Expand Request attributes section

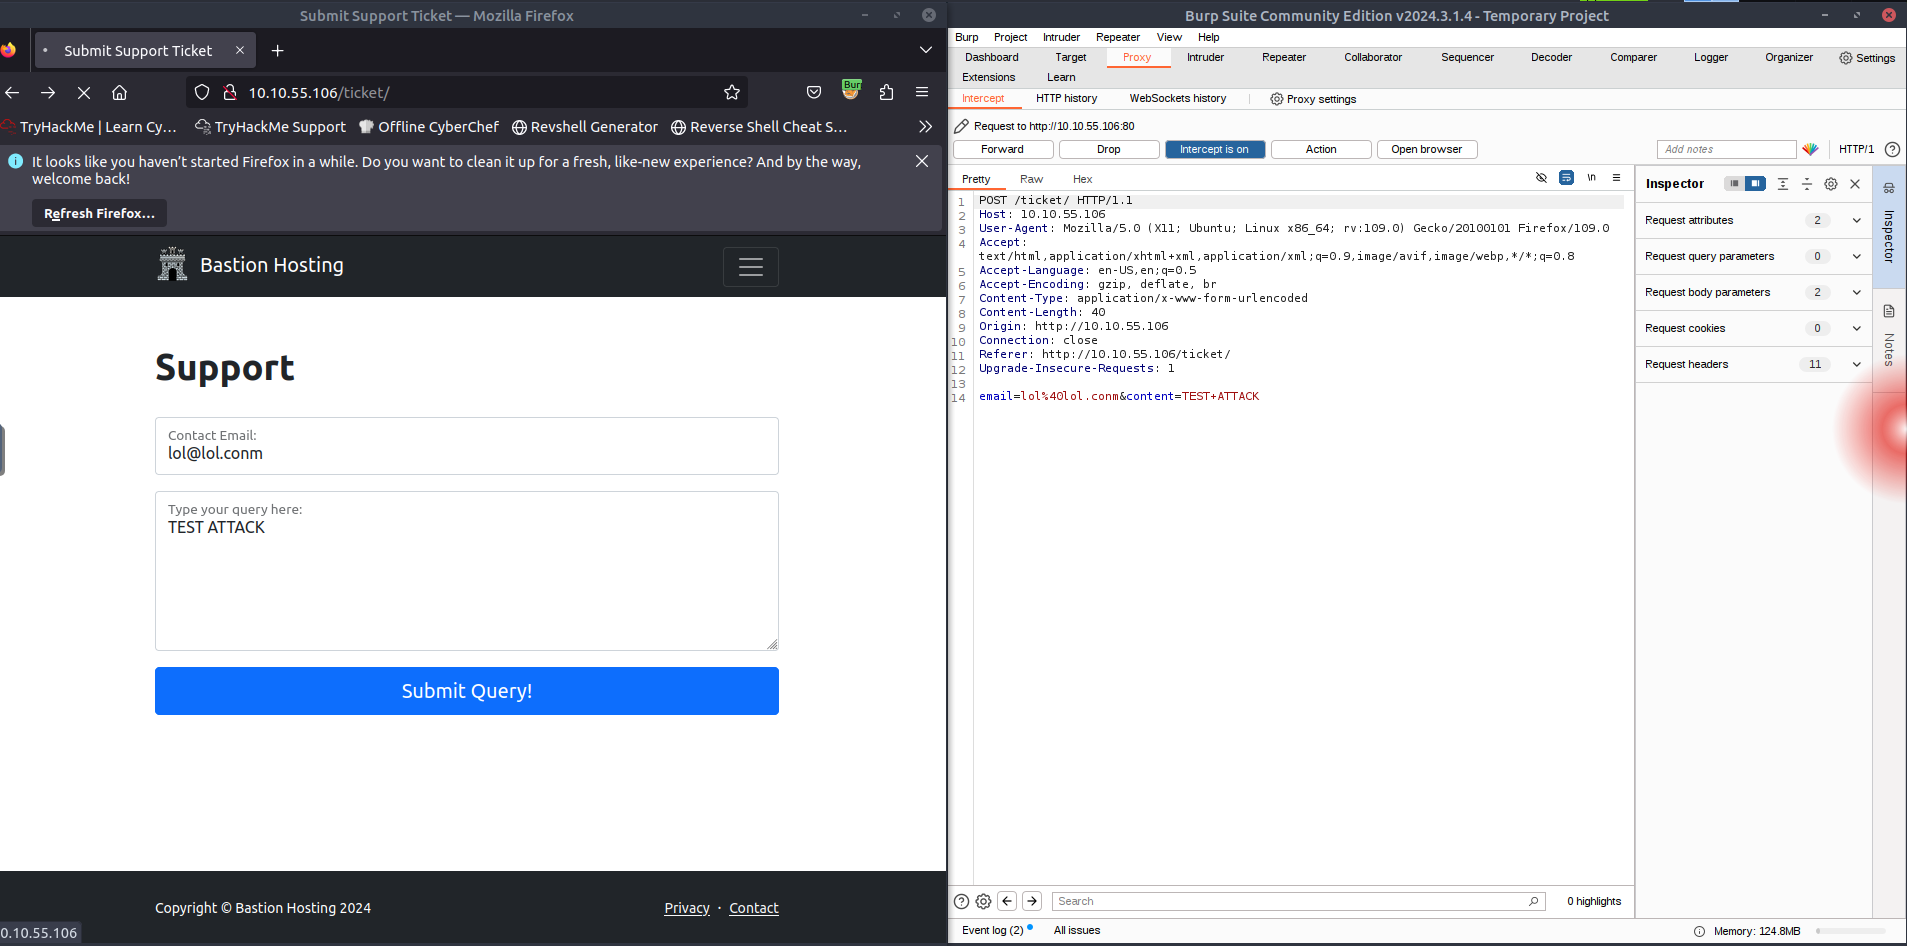click(x=1857, y=220)
